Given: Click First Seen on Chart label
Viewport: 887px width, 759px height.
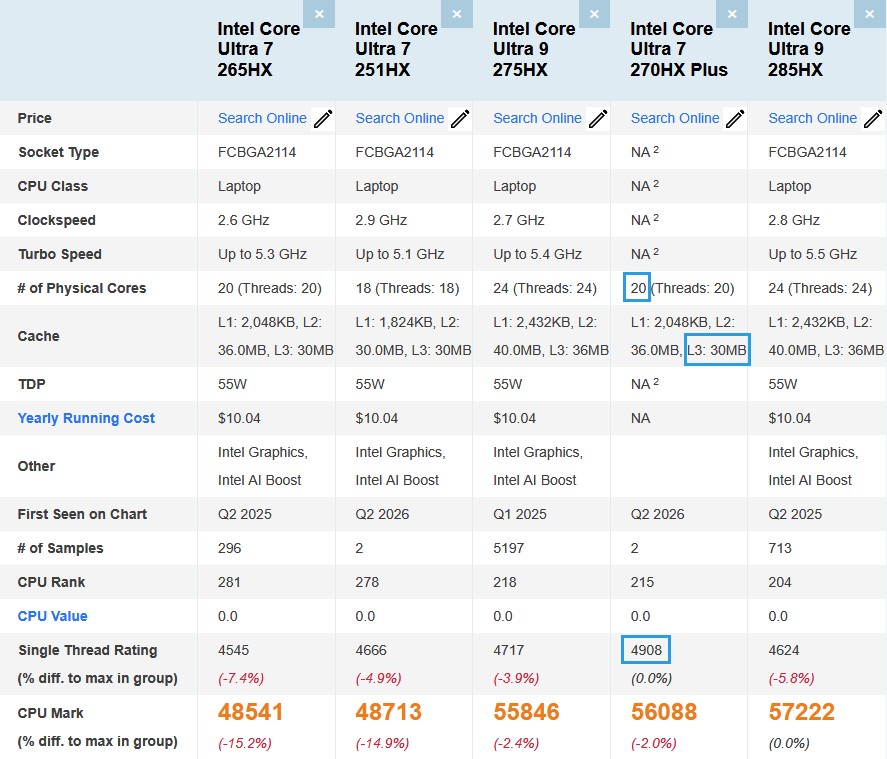Looking at the screenshot, I should (82, 514).
